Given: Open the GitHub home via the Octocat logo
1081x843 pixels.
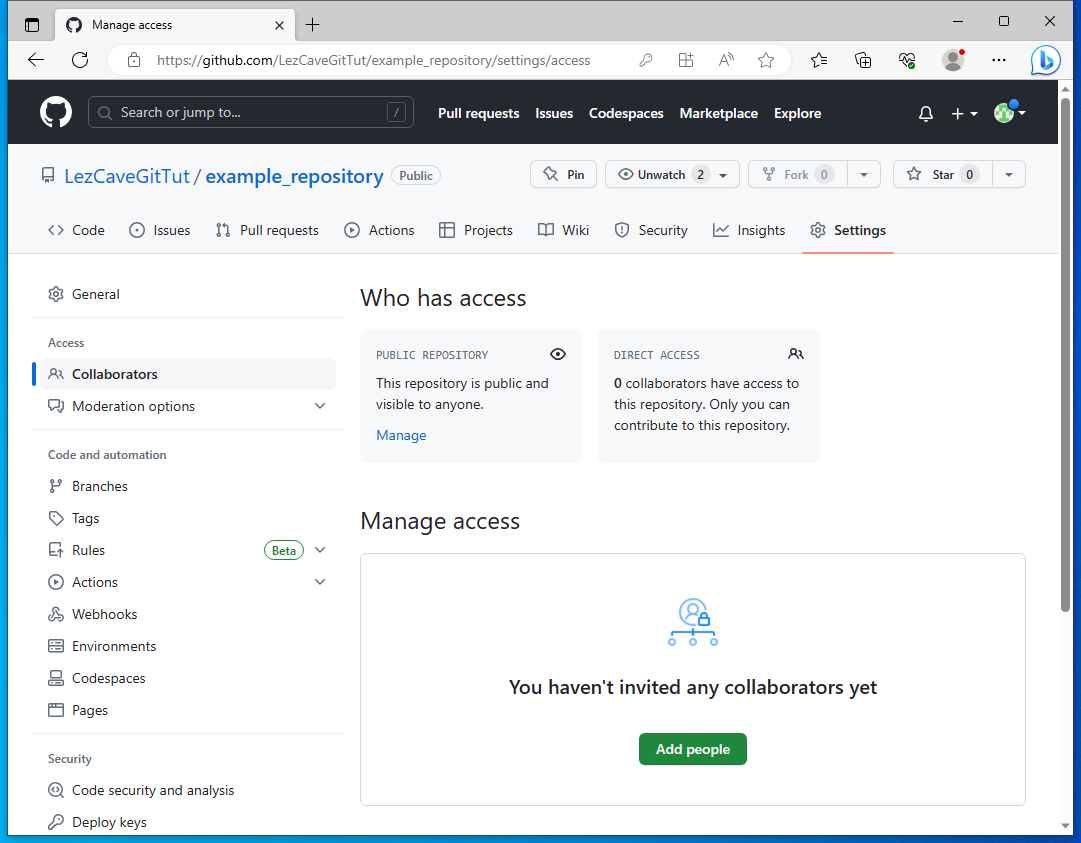Looking at the screenshot, I should [x=55, y=111].
